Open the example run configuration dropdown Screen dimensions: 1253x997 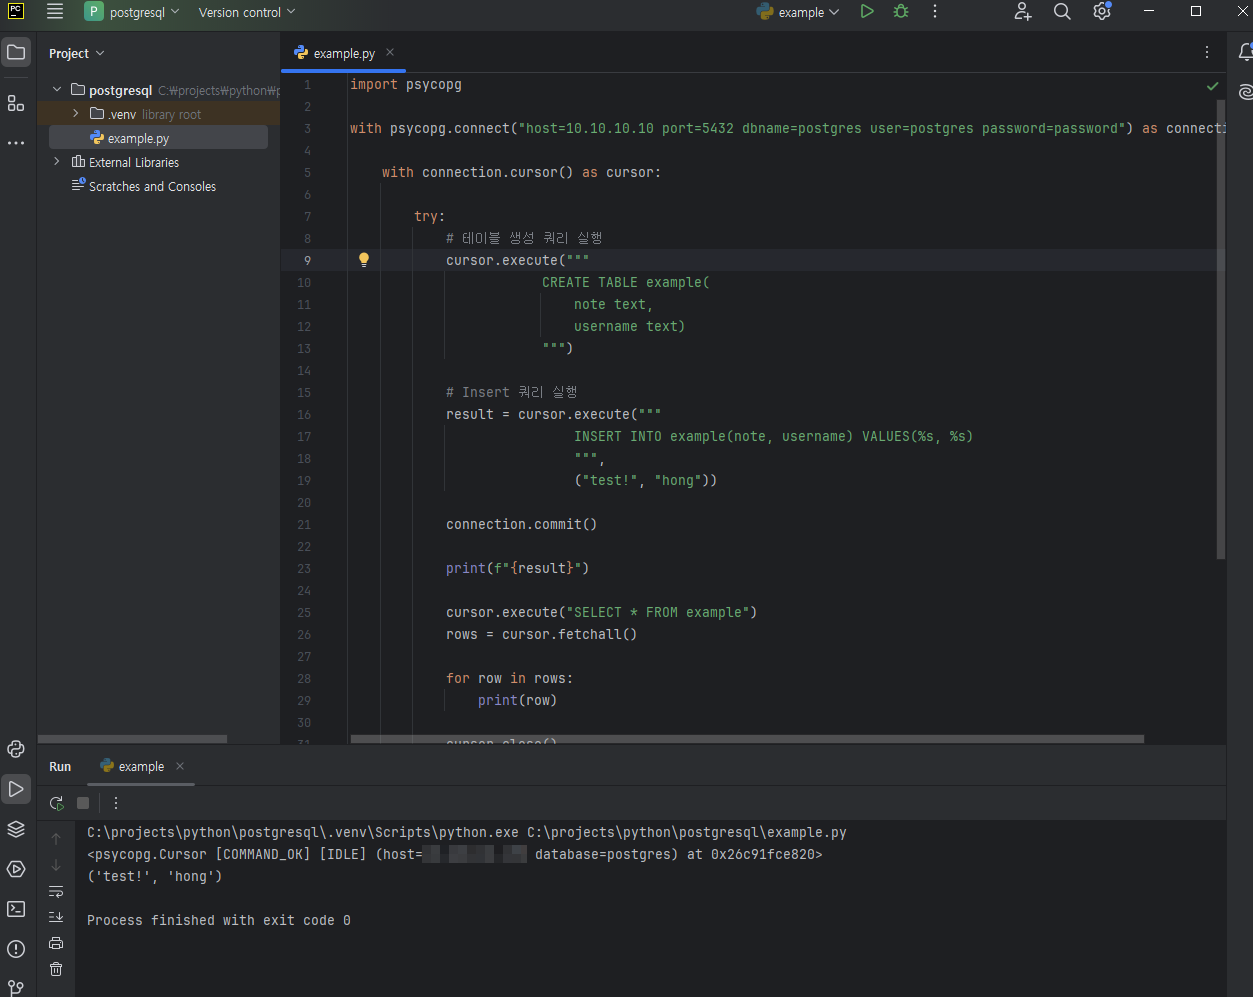798,12
